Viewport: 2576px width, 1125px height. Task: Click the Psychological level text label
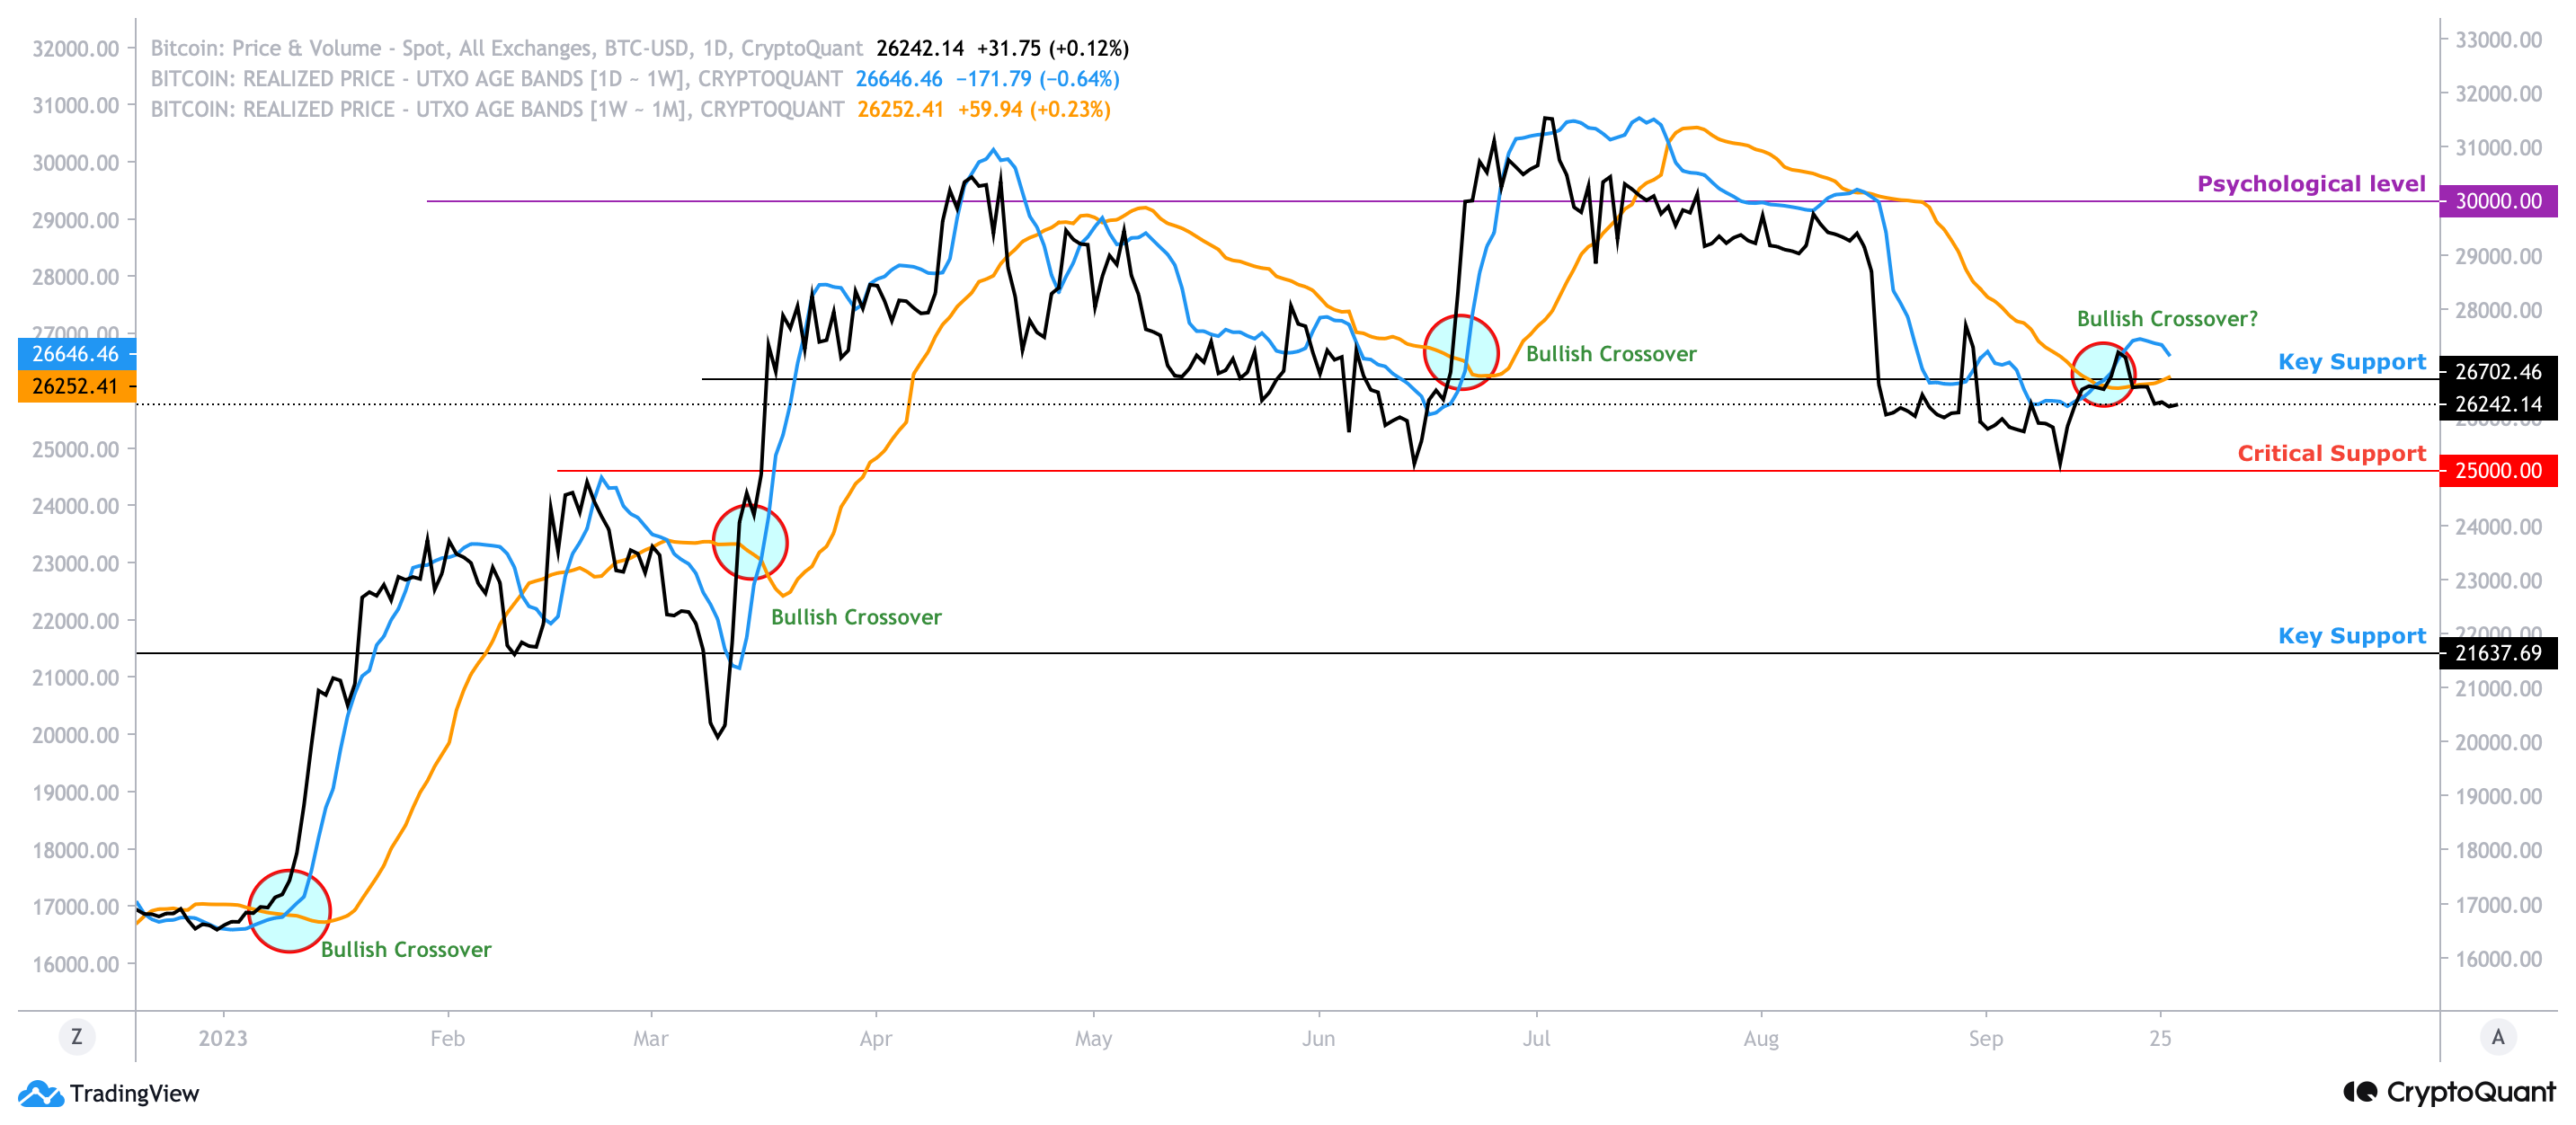(2310, 184)
